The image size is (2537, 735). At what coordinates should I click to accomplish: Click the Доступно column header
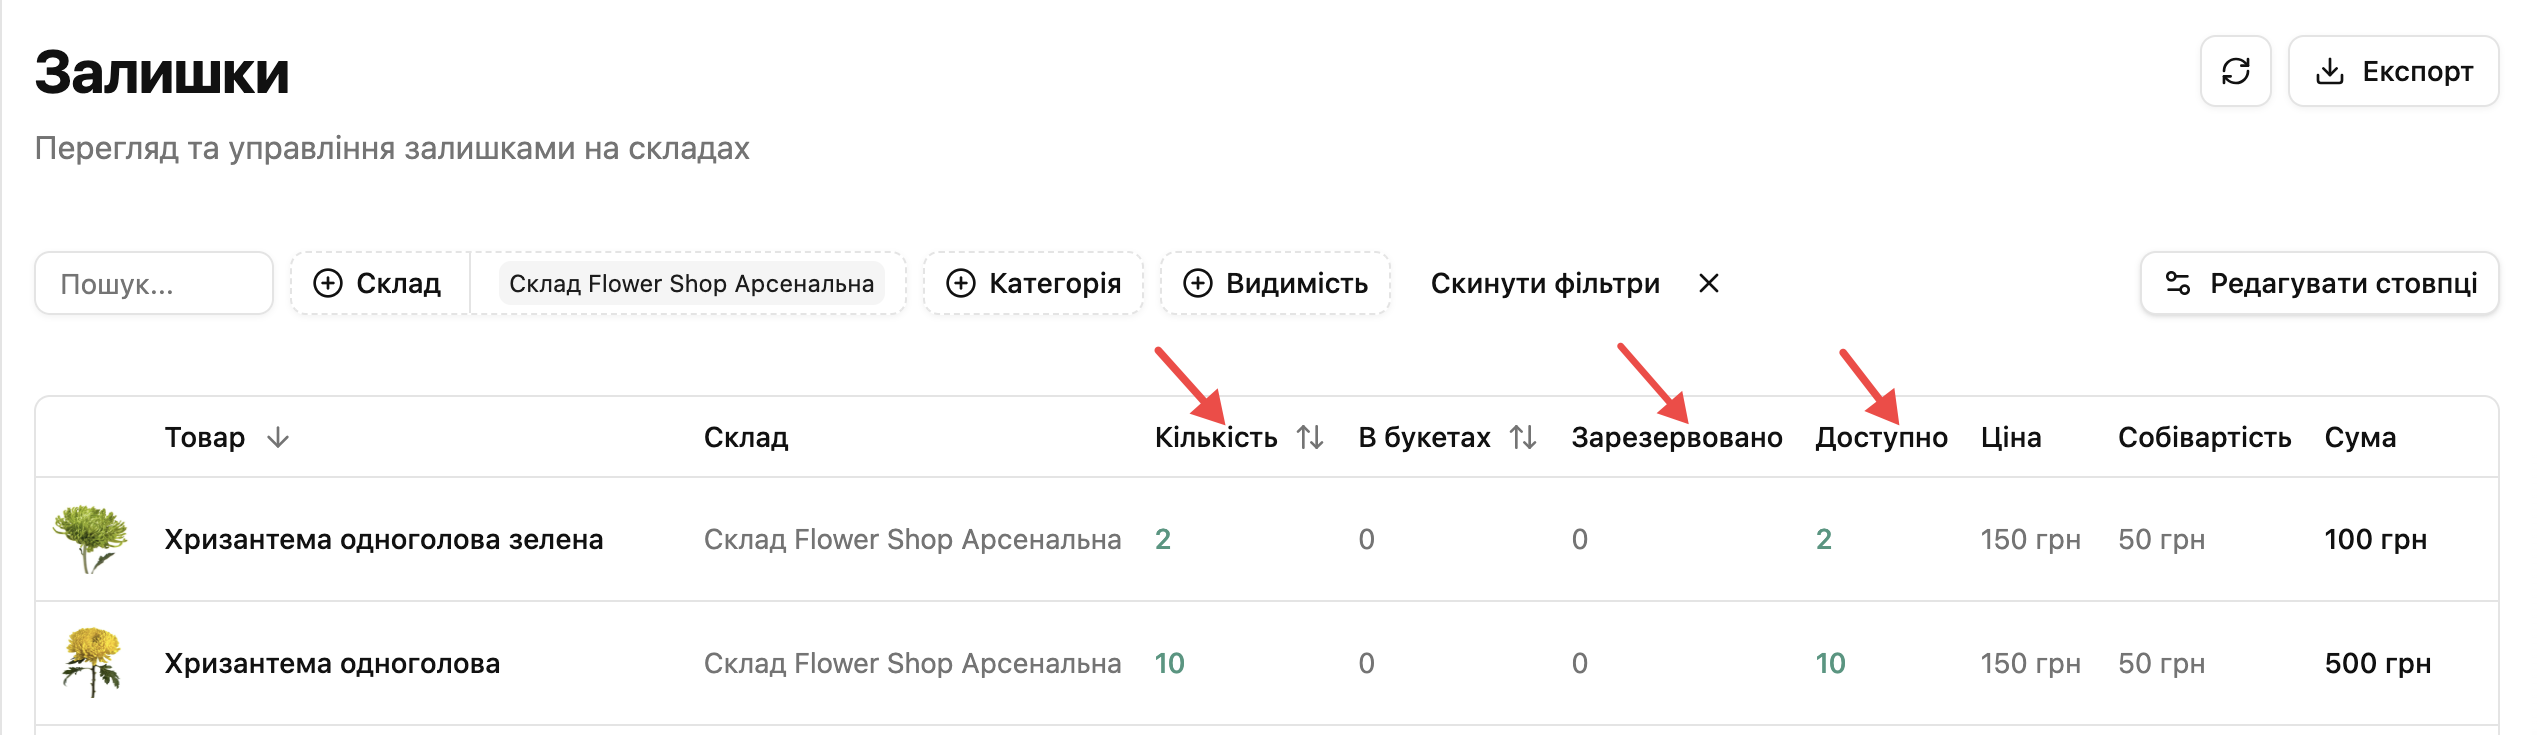tap(1881, 437)
